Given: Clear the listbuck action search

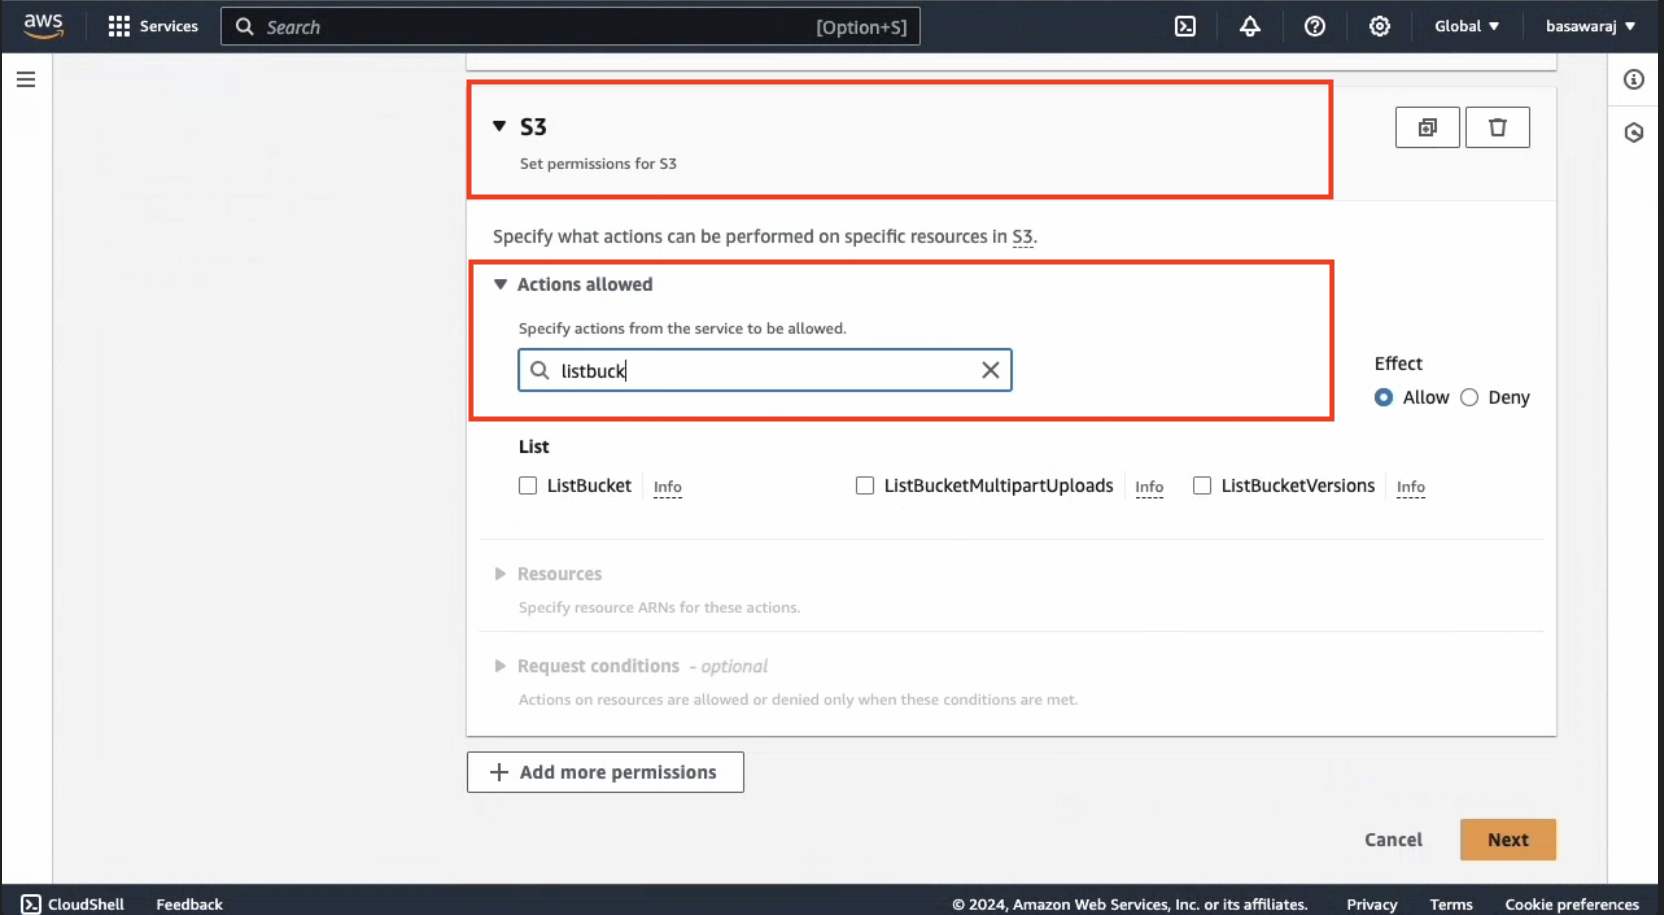Looking at the screenshot, I should [990, 370].
